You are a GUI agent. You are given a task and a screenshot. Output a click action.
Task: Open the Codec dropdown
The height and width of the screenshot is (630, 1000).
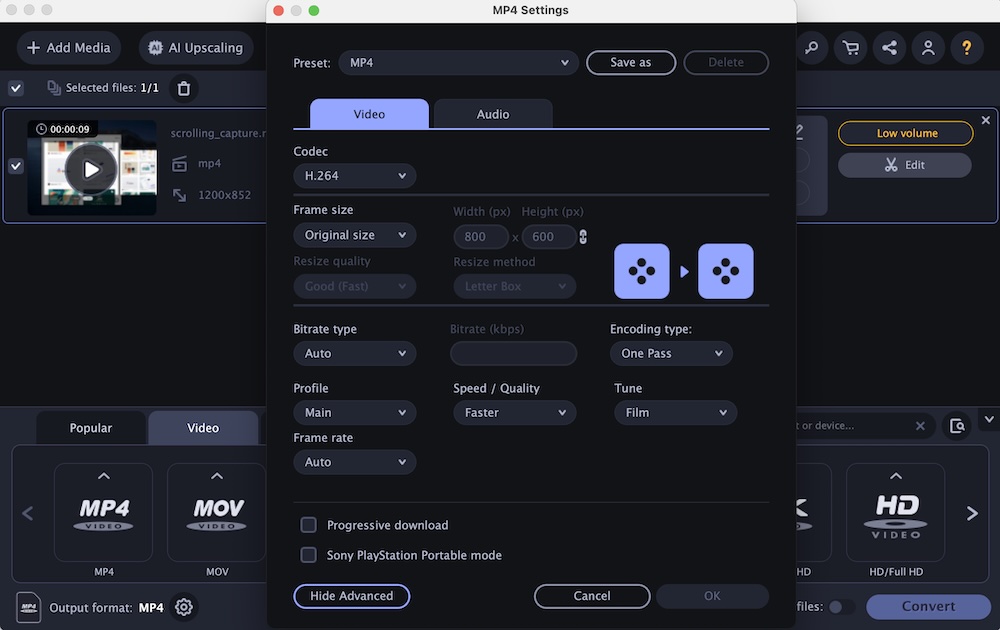point(354,175)
